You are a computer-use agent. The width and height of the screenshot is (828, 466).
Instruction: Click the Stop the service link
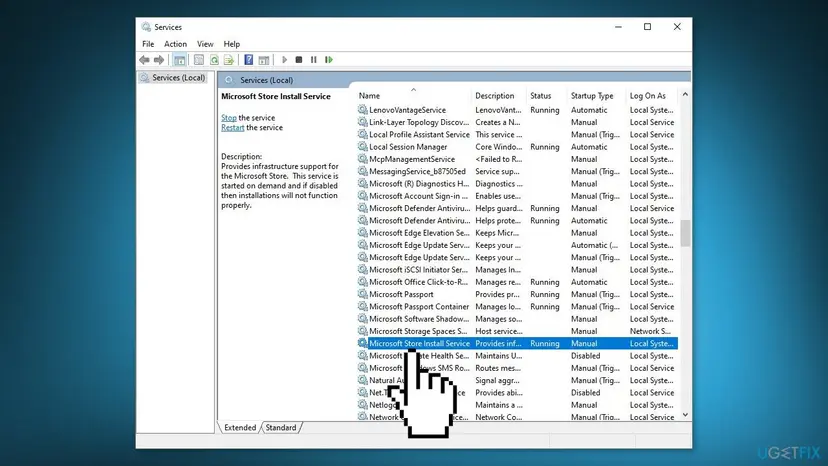229,118
